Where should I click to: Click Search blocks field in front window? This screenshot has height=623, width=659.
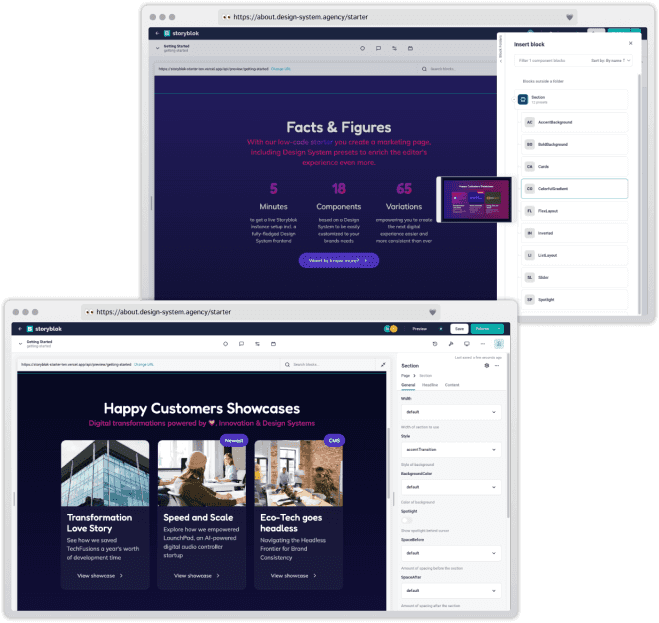[x=328, y=364]
